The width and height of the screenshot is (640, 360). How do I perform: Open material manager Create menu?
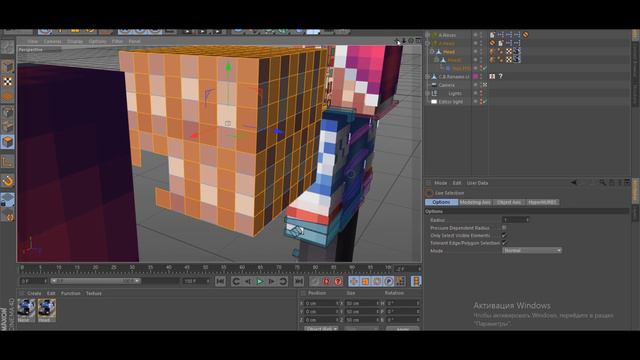point(34,293)
